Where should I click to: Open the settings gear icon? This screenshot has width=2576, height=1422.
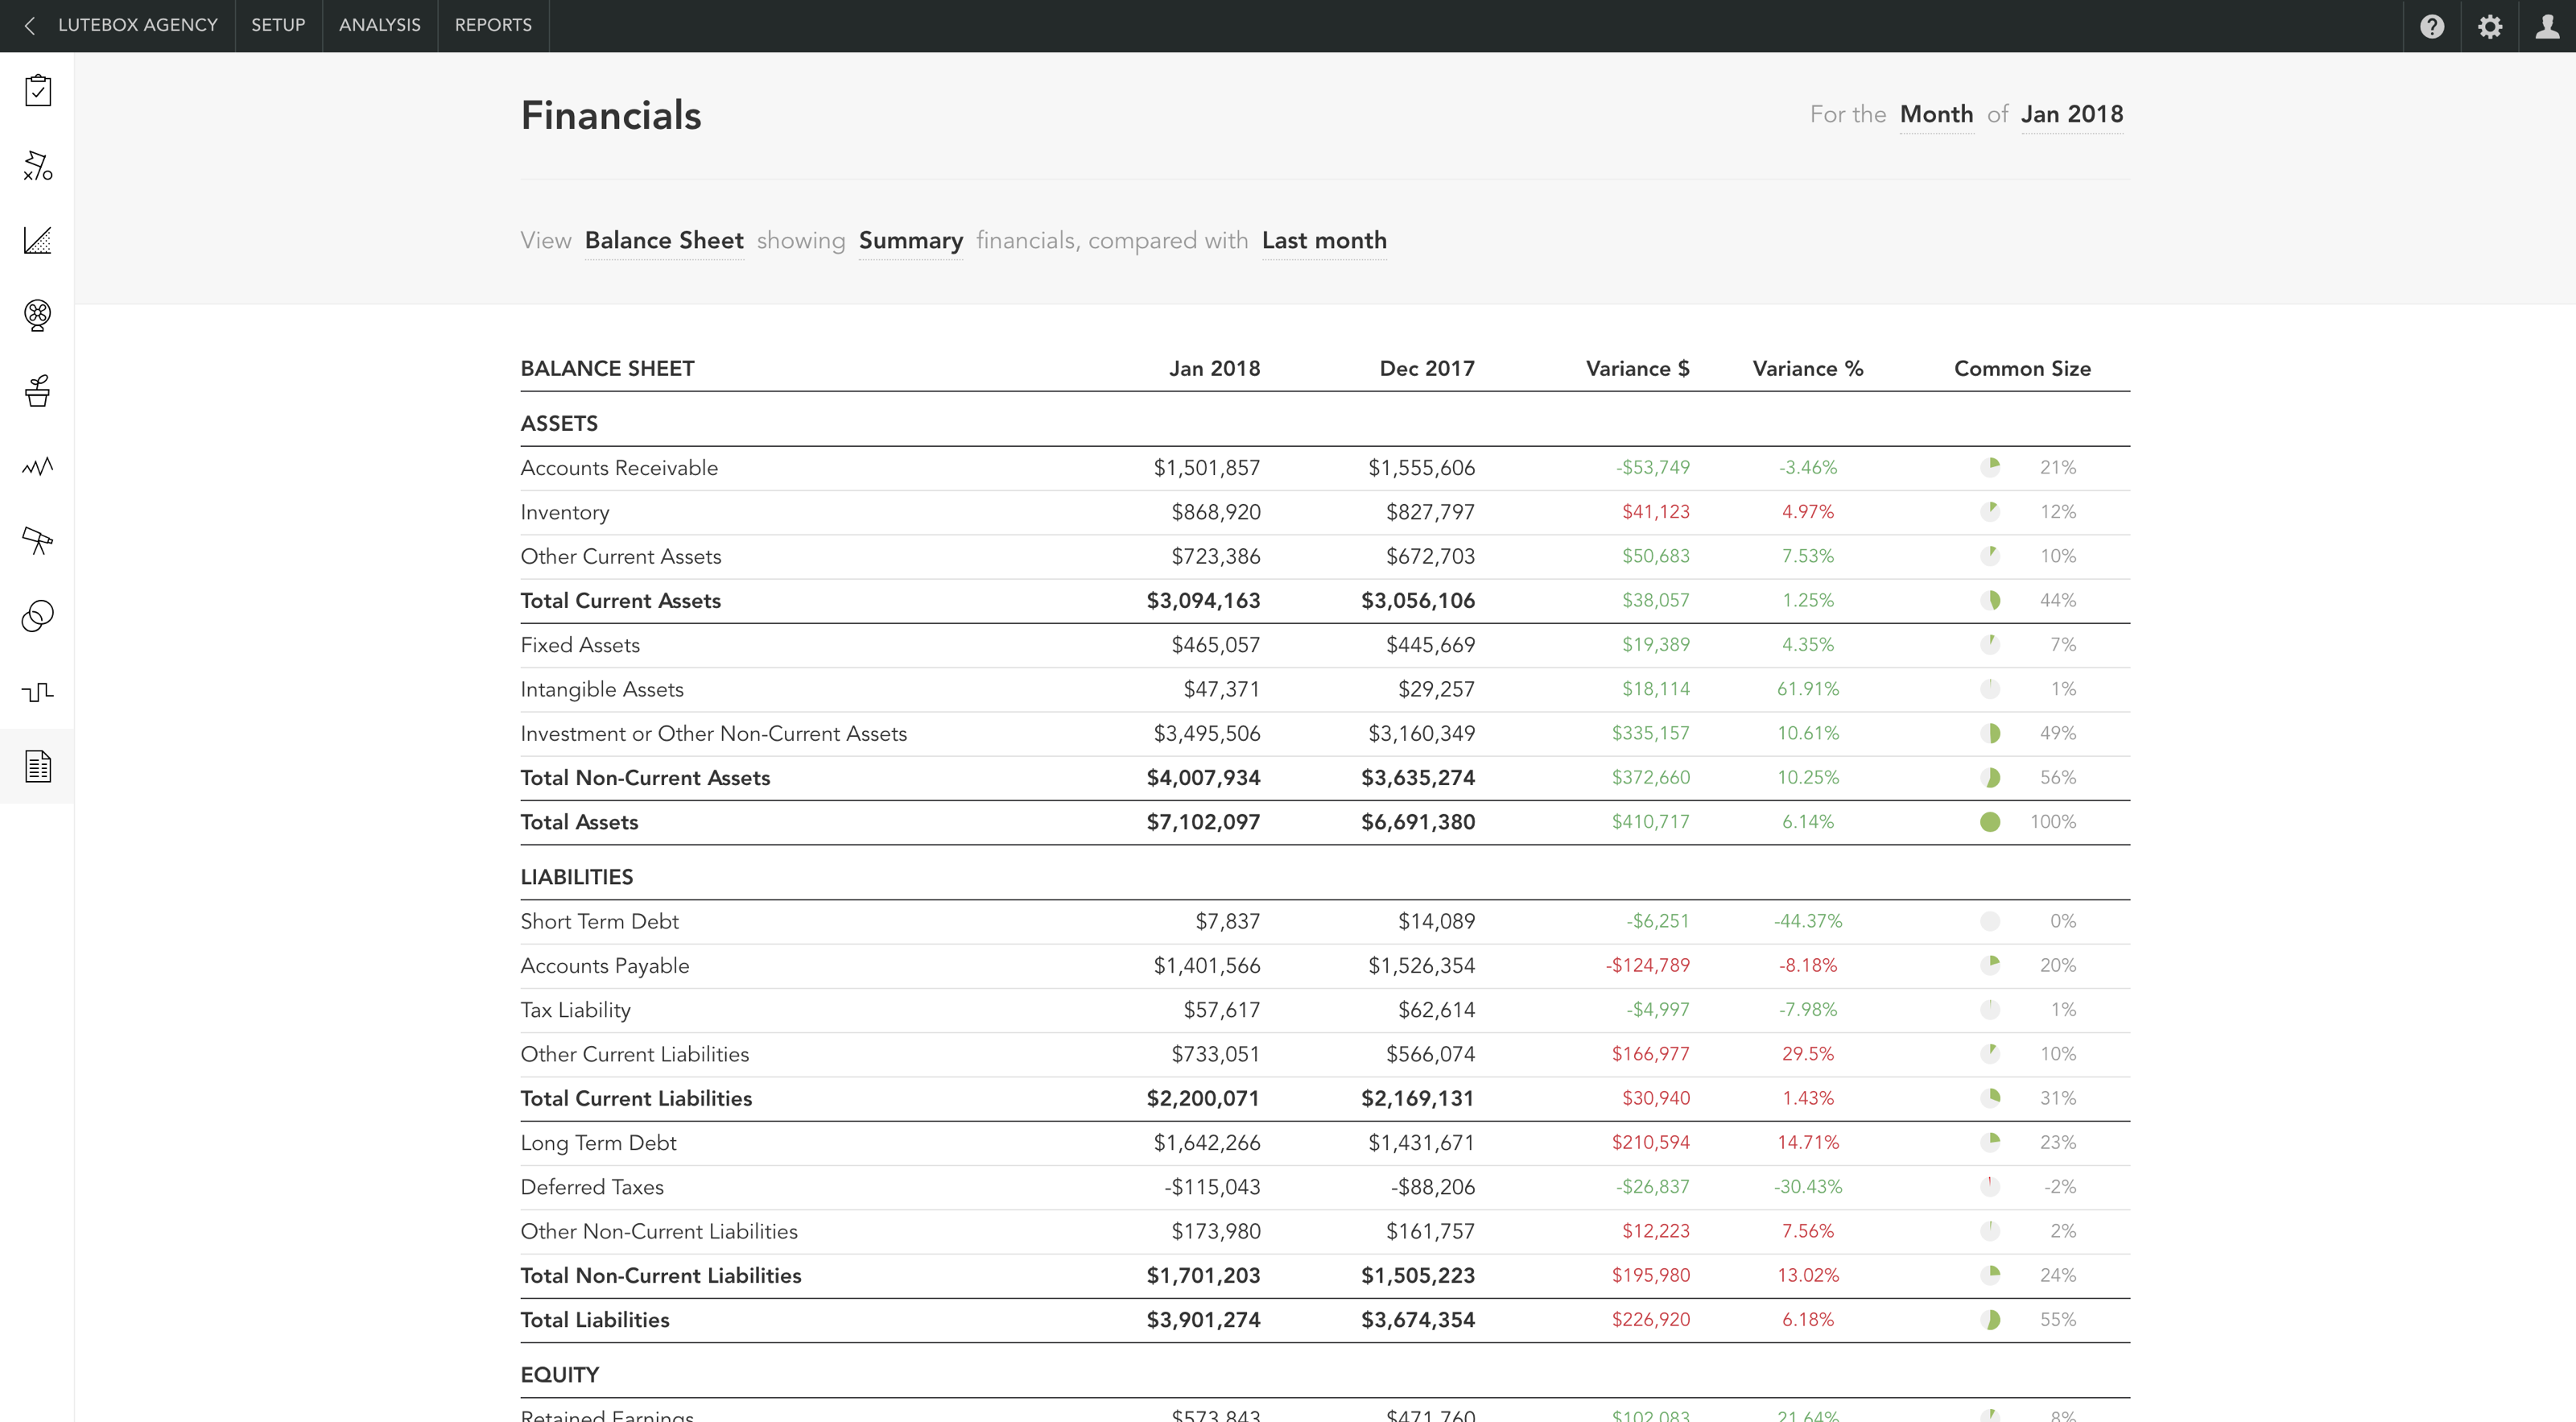2490,26
